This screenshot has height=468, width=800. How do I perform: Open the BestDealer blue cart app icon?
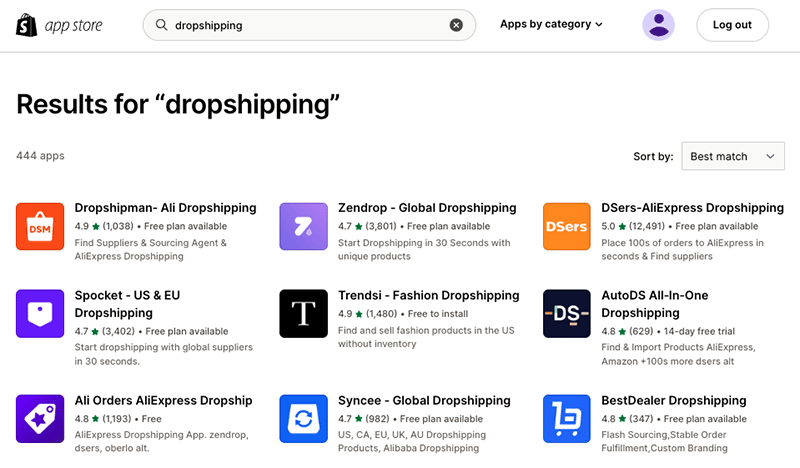(567, 418)
